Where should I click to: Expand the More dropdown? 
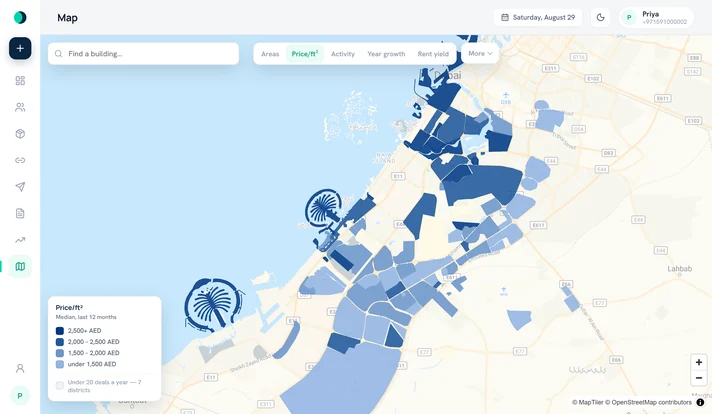(480, 54)
